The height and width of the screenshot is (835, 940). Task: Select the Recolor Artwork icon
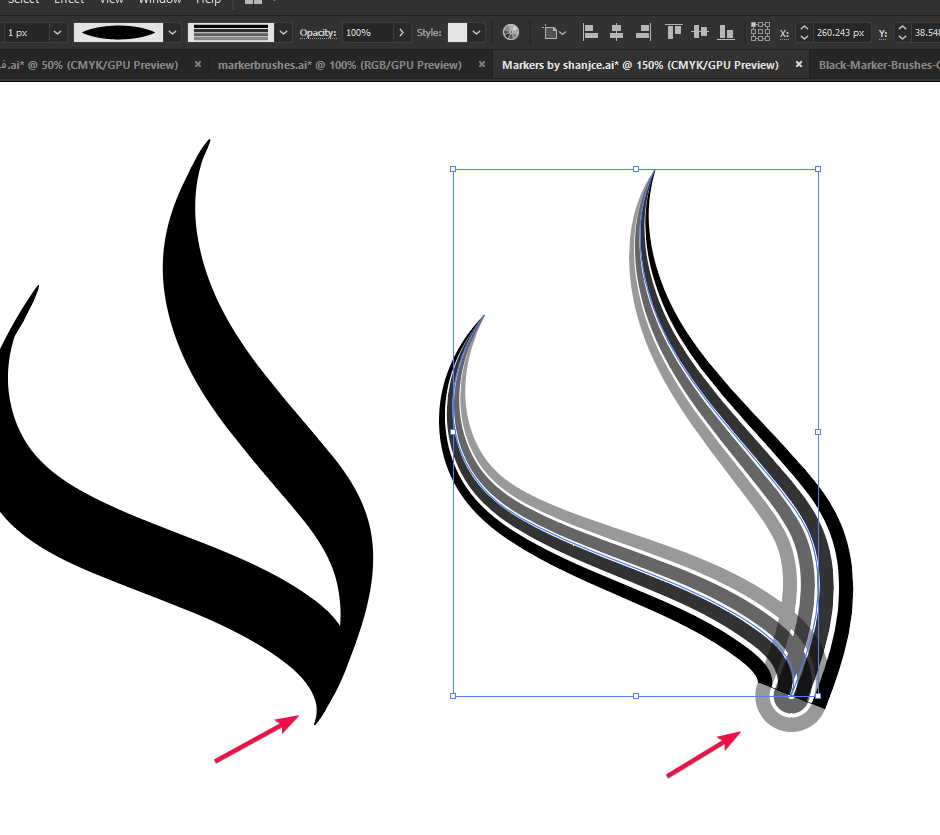(510, 32)
